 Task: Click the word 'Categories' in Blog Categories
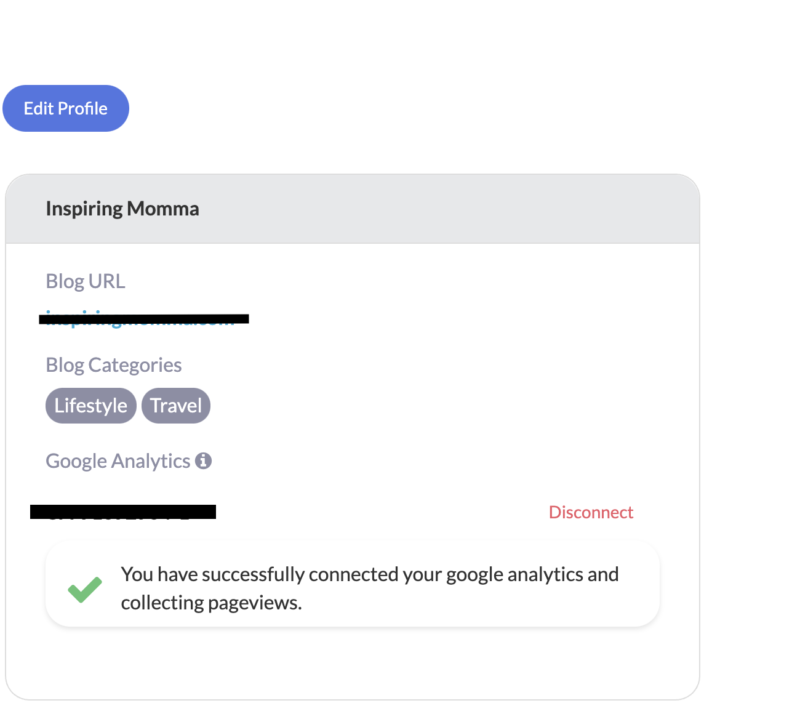(x=135, y=365)
